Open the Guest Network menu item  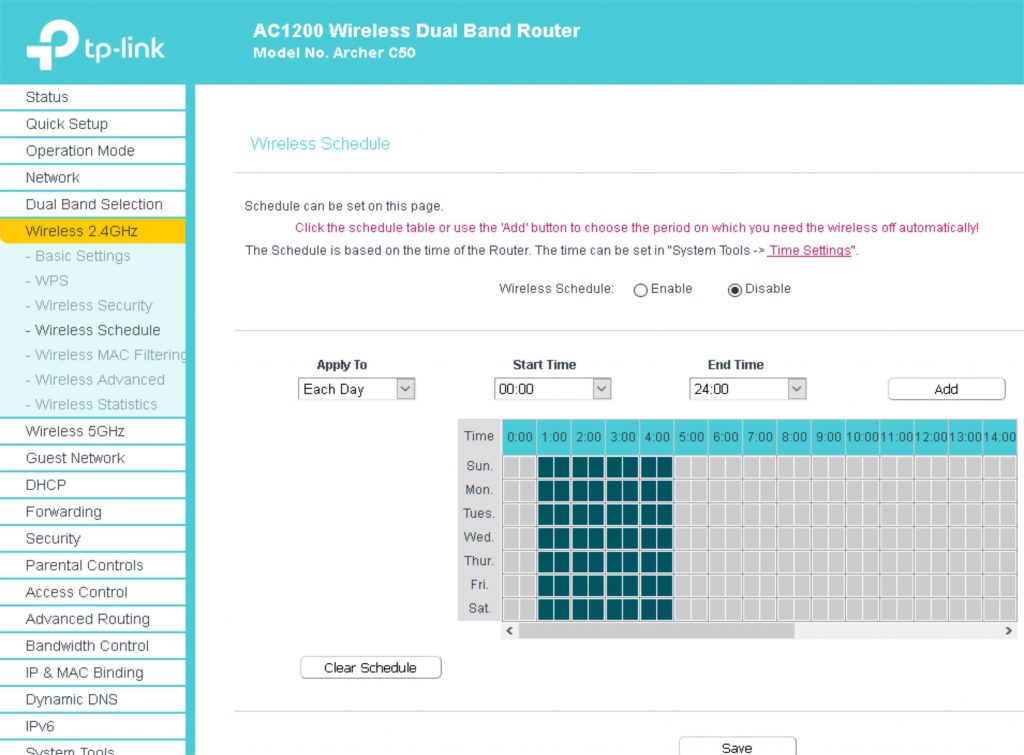click(93, 458)
